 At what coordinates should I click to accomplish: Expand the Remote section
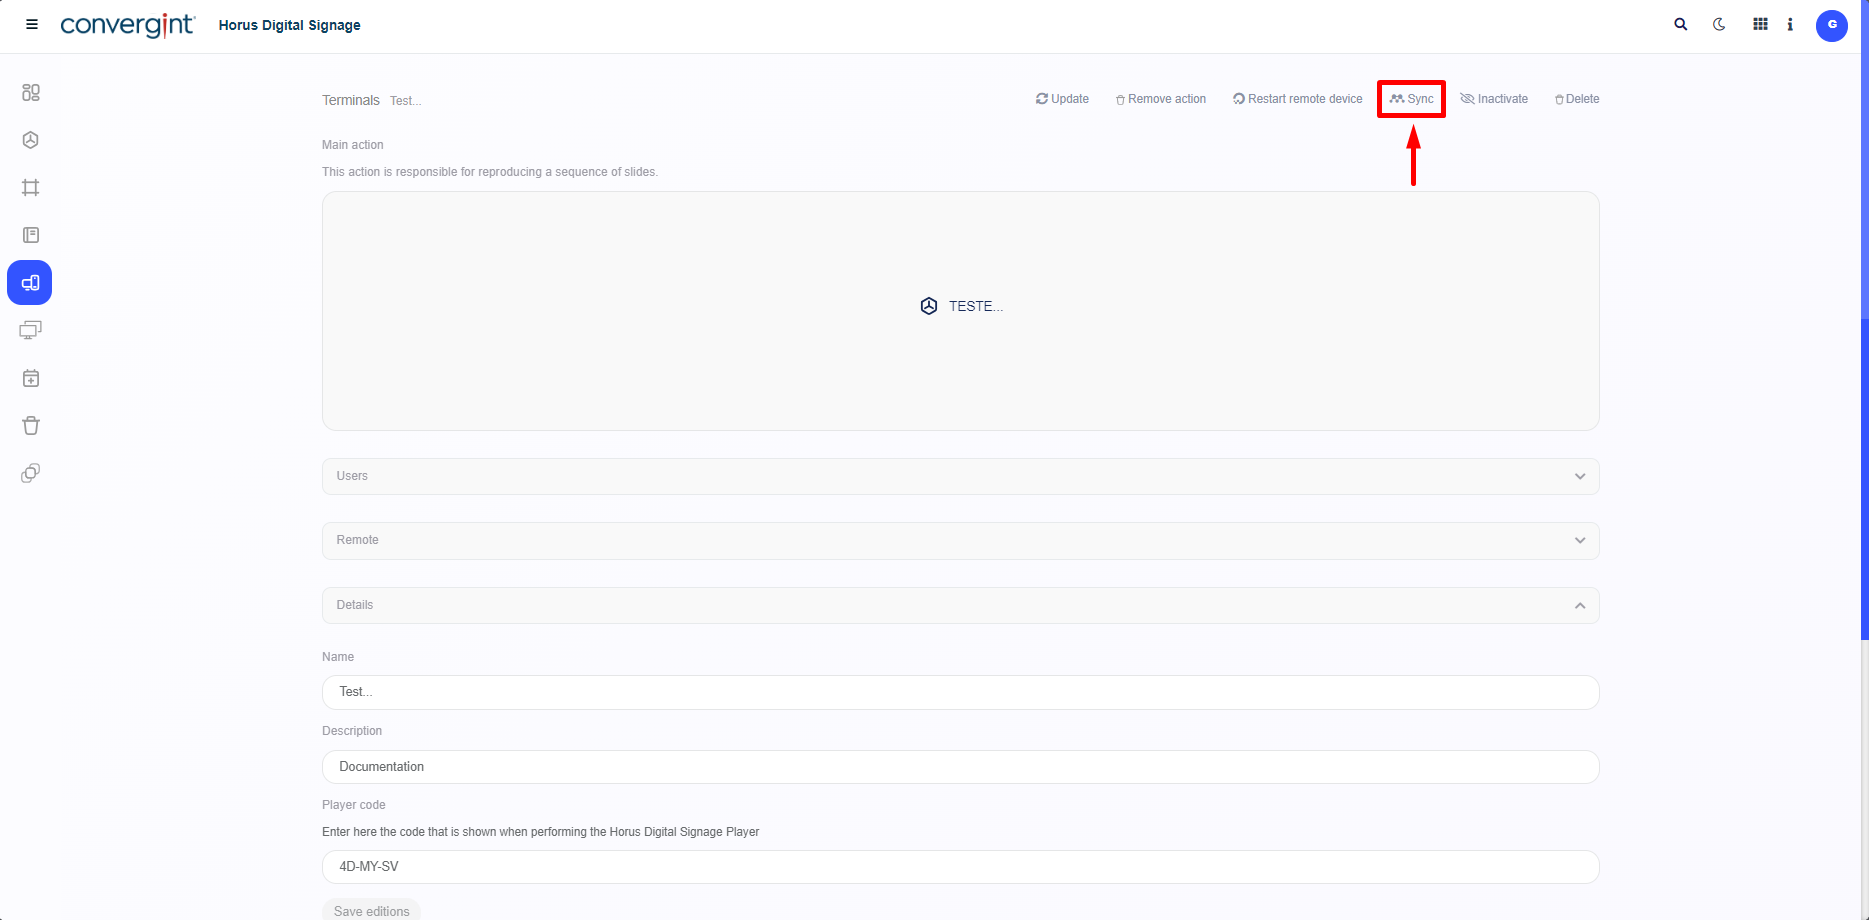tap(960, 541)
